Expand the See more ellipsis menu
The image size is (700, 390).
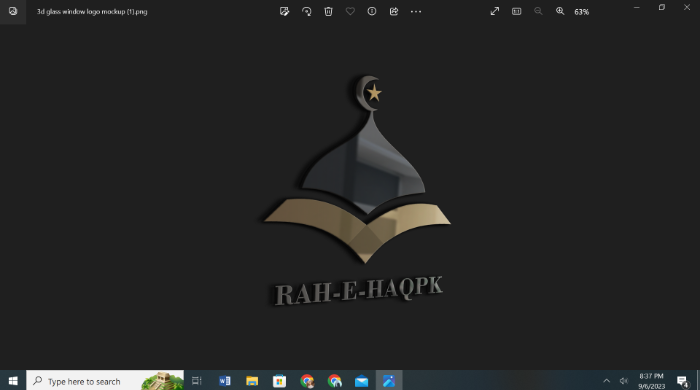click(416, 12)
